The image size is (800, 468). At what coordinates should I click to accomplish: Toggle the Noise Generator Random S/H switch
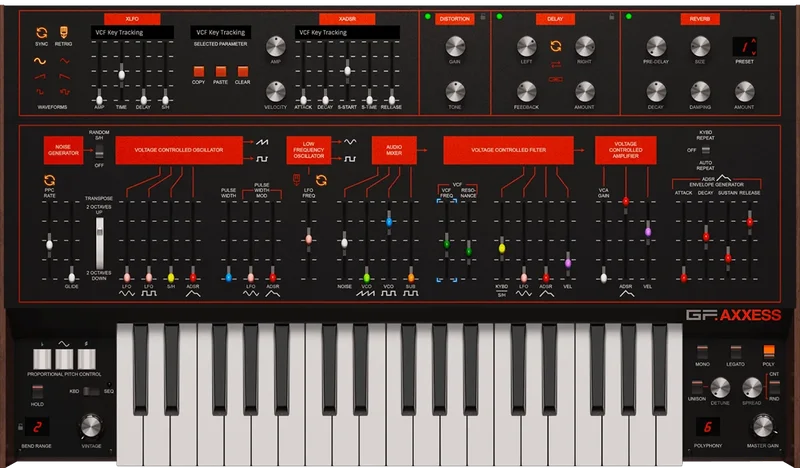pos(99,151)
